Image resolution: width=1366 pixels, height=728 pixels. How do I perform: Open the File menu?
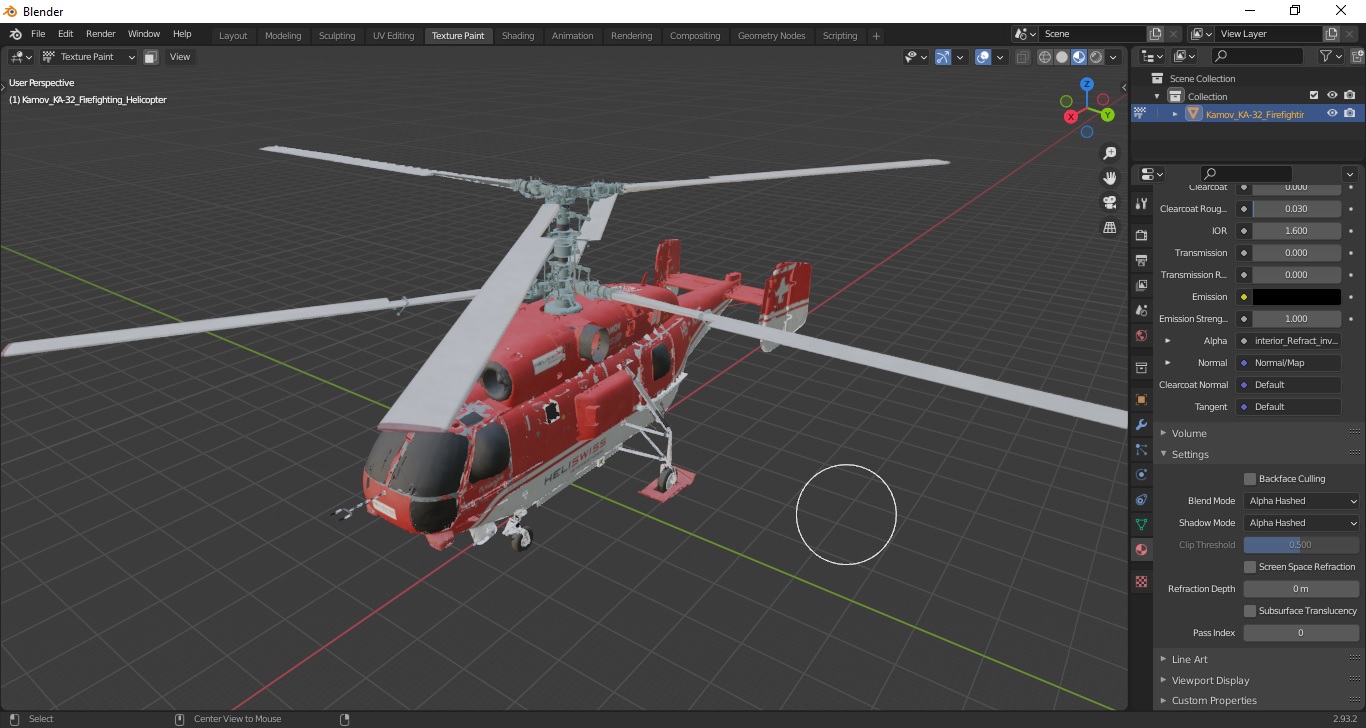38,34
